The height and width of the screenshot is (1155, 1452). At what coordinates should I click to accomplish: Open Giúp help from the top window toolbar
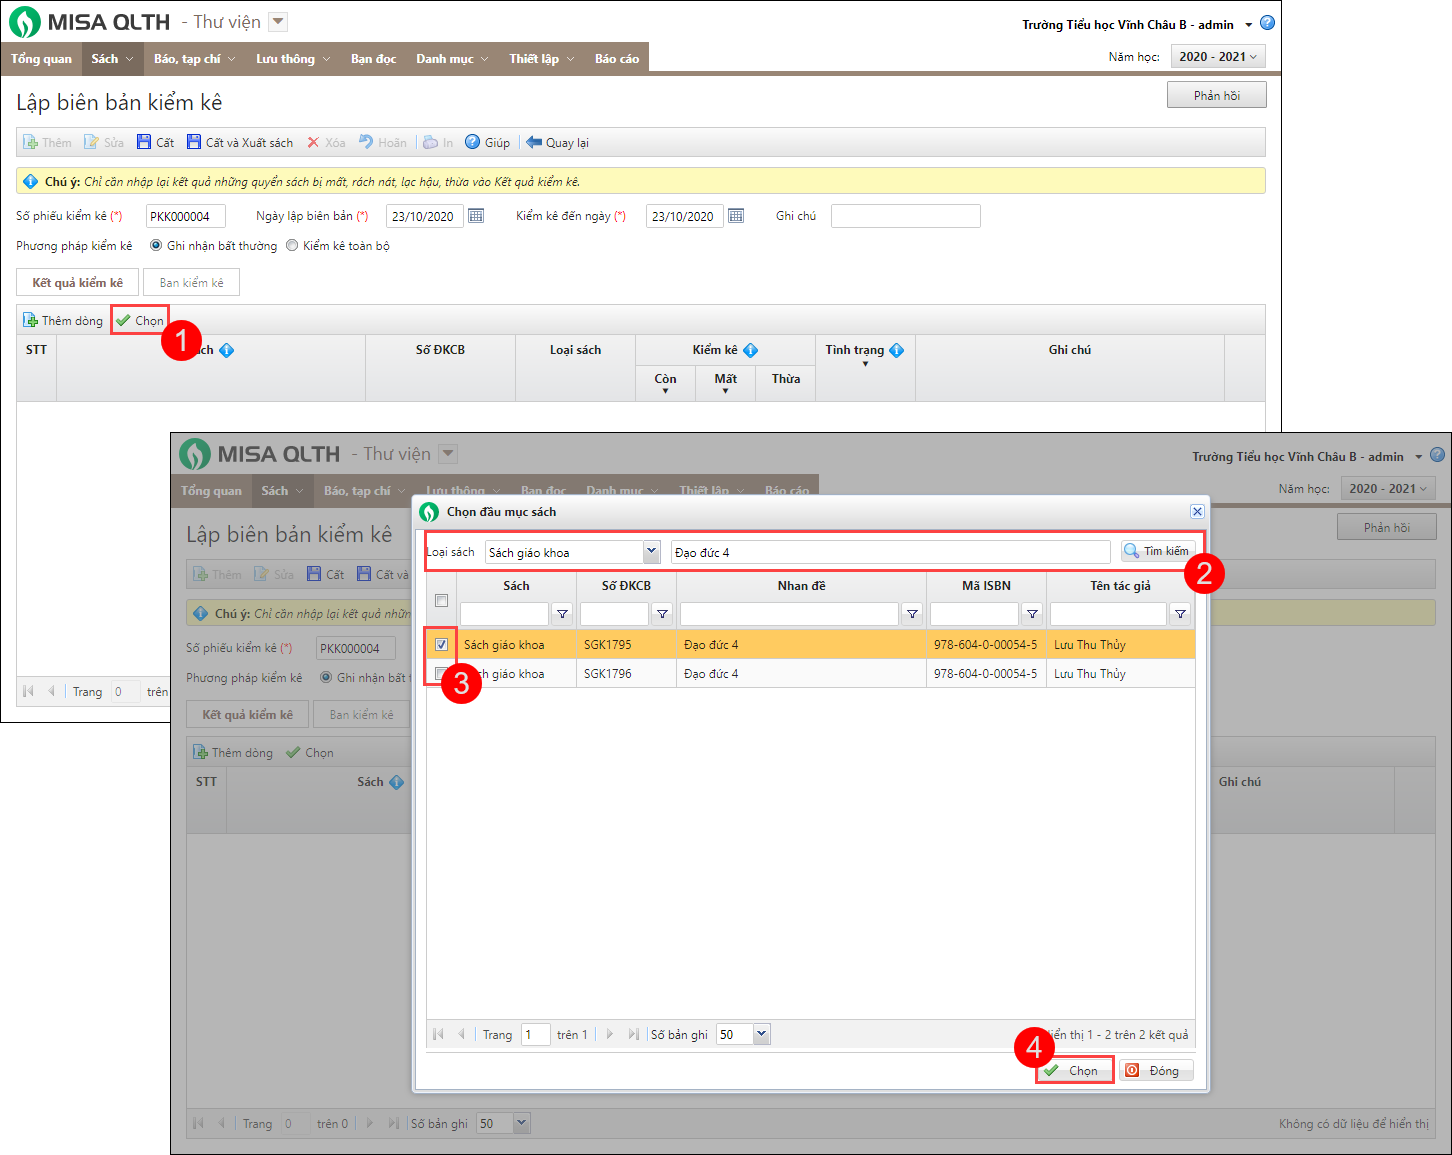coord(487,142)
